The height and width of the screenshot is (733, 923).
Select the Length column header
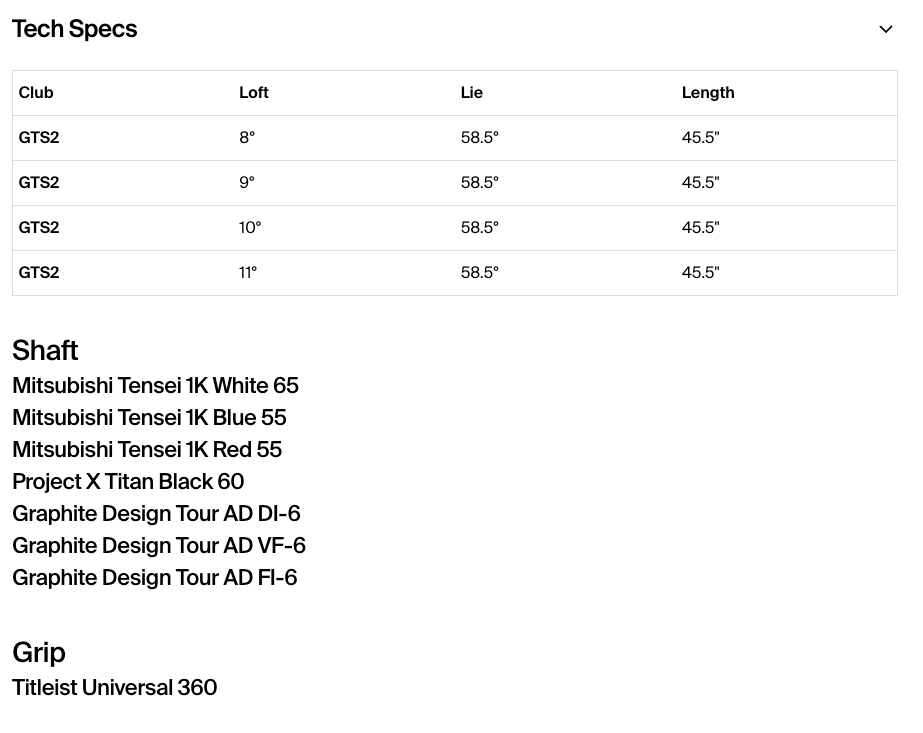pos(708,93)
